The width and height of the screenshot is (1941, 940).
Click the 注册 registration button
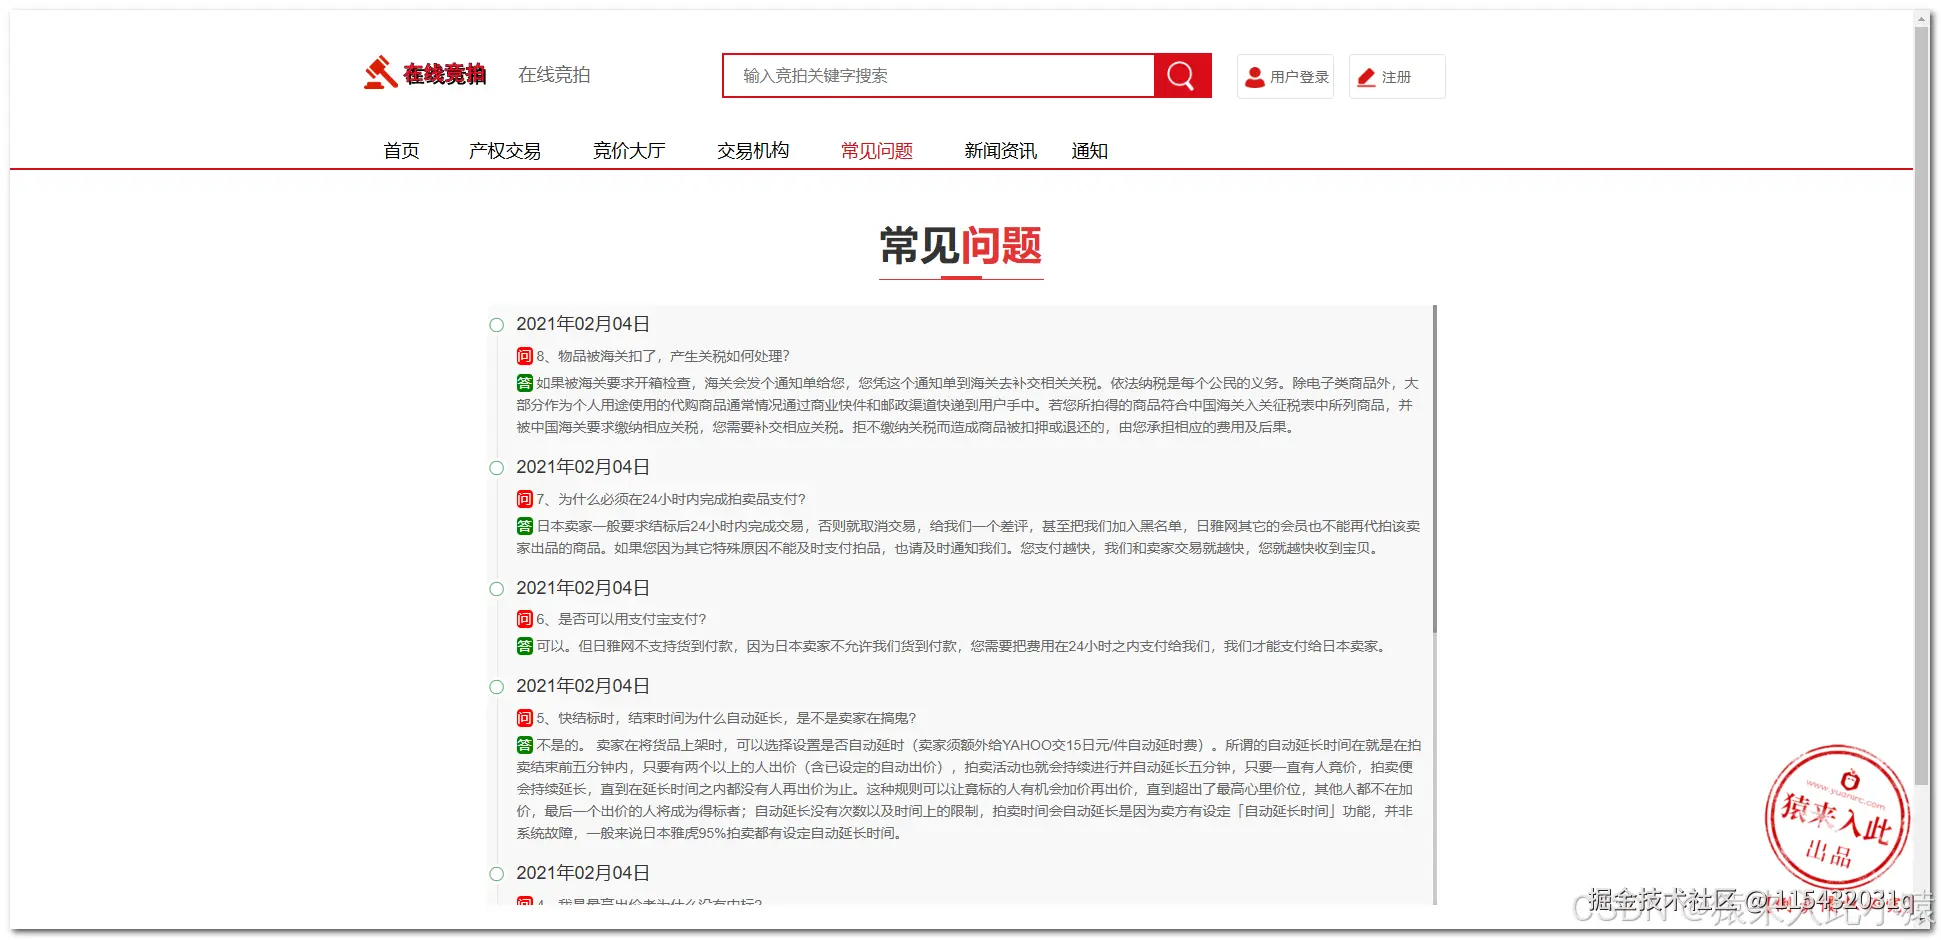click(1396, 76)
